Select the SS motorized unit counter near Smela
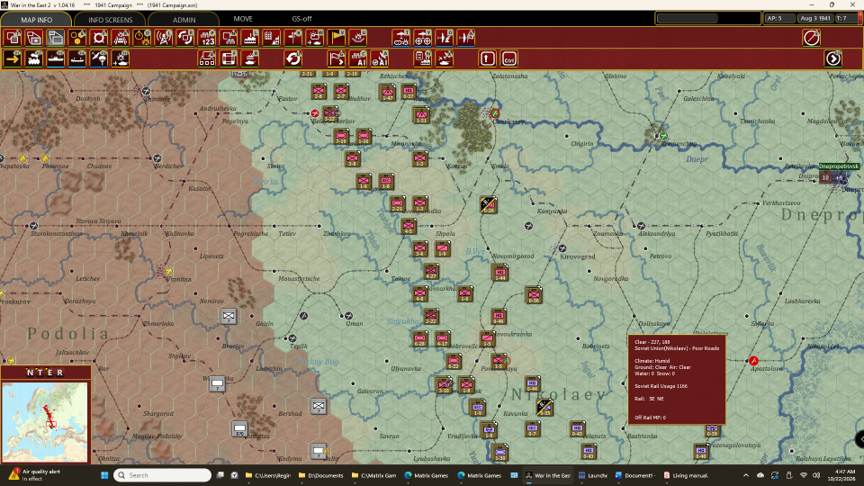 tap(488, 205)
